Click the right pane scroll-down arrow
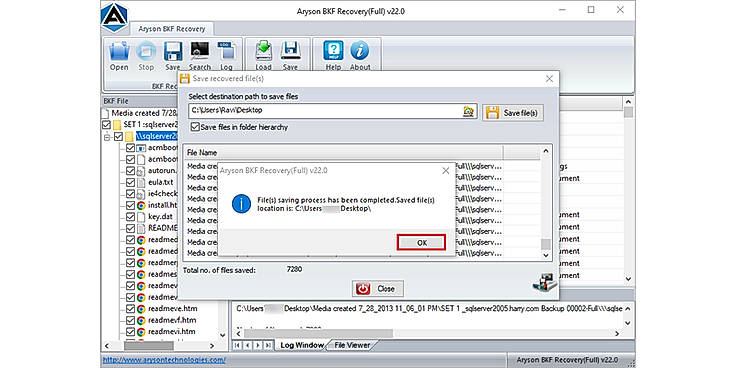This screenshot has height=368, width=736. (629, 279)
